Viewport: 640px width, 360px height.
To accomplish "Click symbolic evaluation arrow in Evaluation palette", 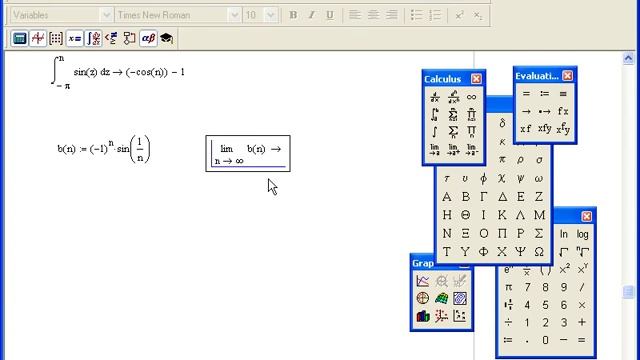I will 526,111.
